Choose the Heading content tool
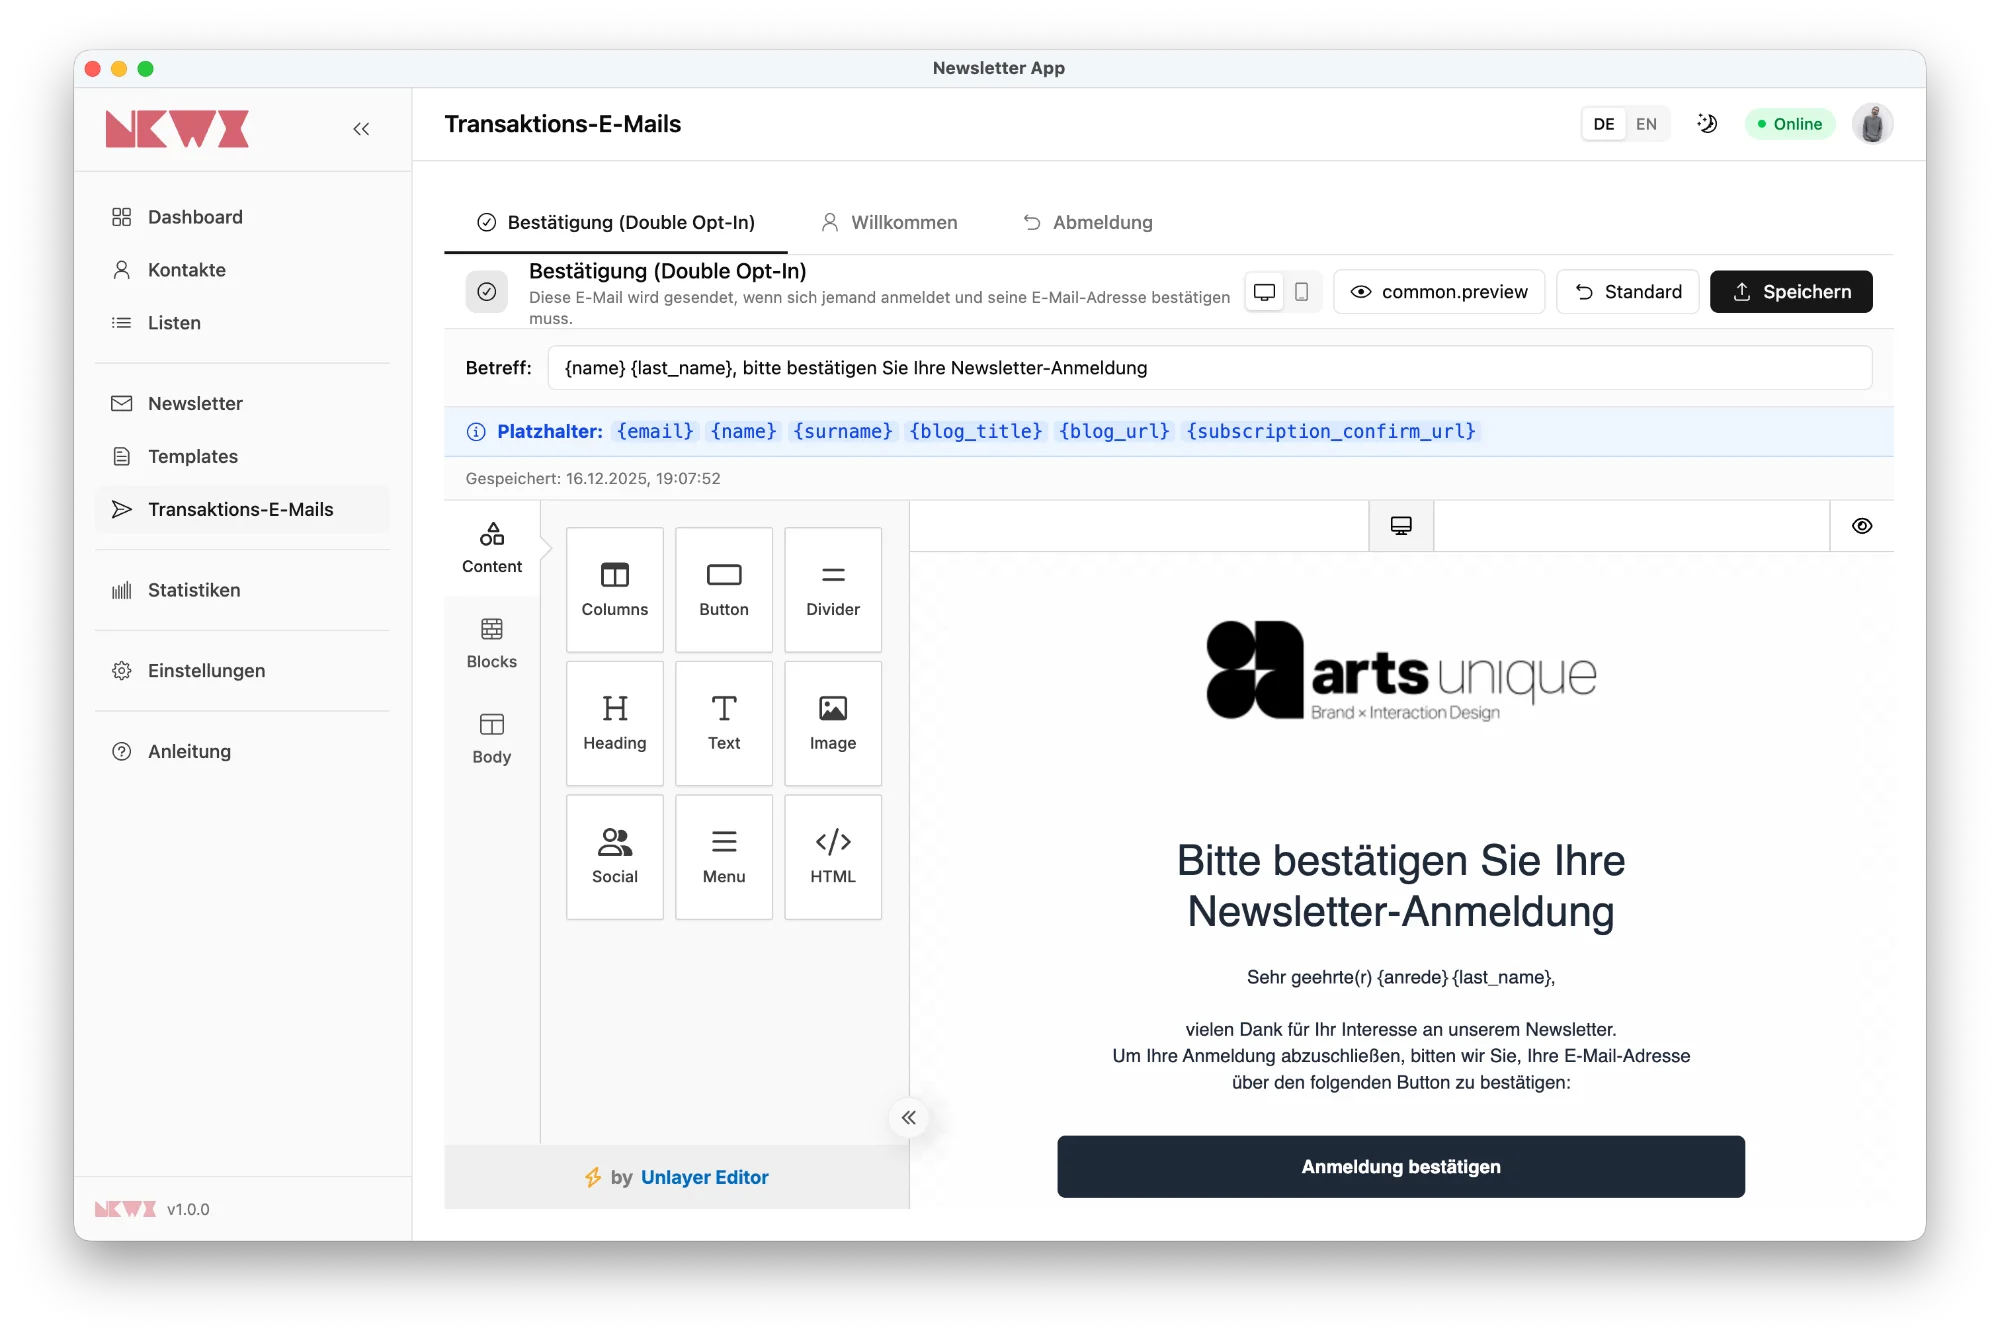Image resolution: width=2000 pixels, height=1338 pixels. (x=614, y=722)
